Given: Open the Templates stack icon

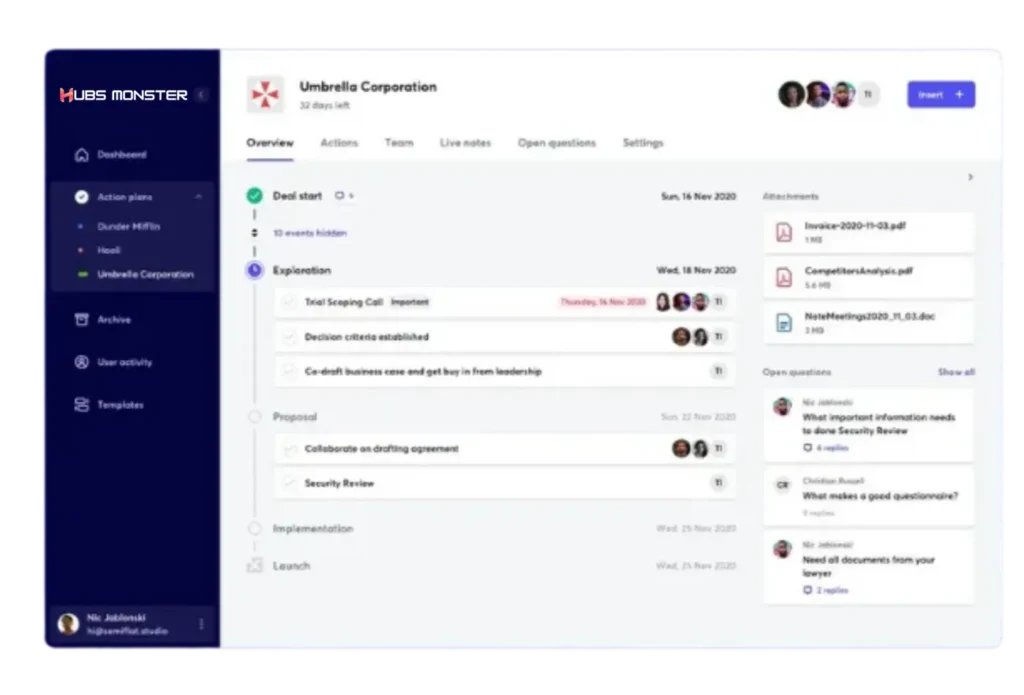Looking at the screenshot, I should click(x=82, y=405).
